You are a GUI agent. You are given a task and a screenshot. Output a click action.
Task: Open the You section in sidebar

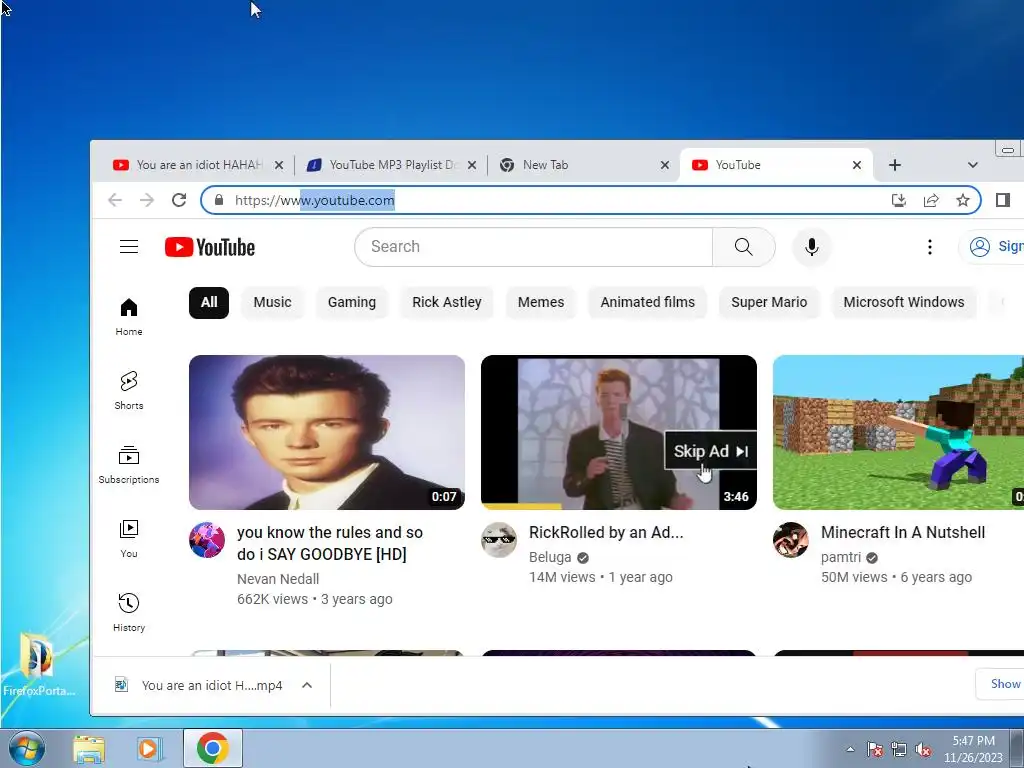129,539
